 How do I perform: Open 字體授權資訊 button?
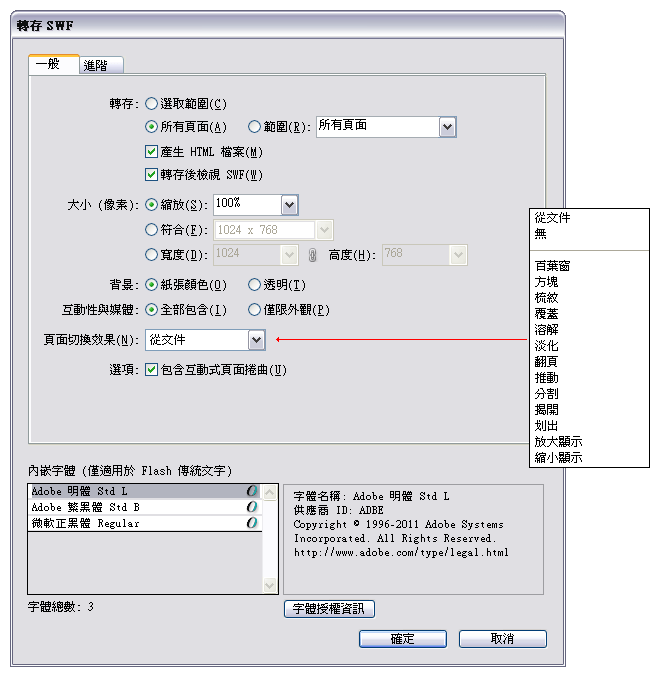coord(329,609)
